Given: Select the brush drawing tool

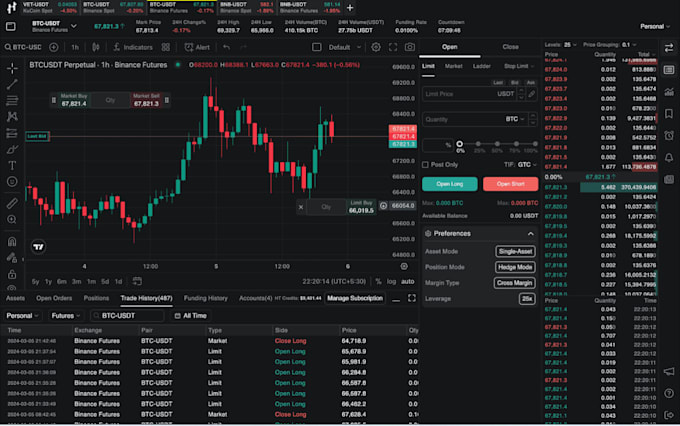Looking at the screenshot, I should pos(12,150).
